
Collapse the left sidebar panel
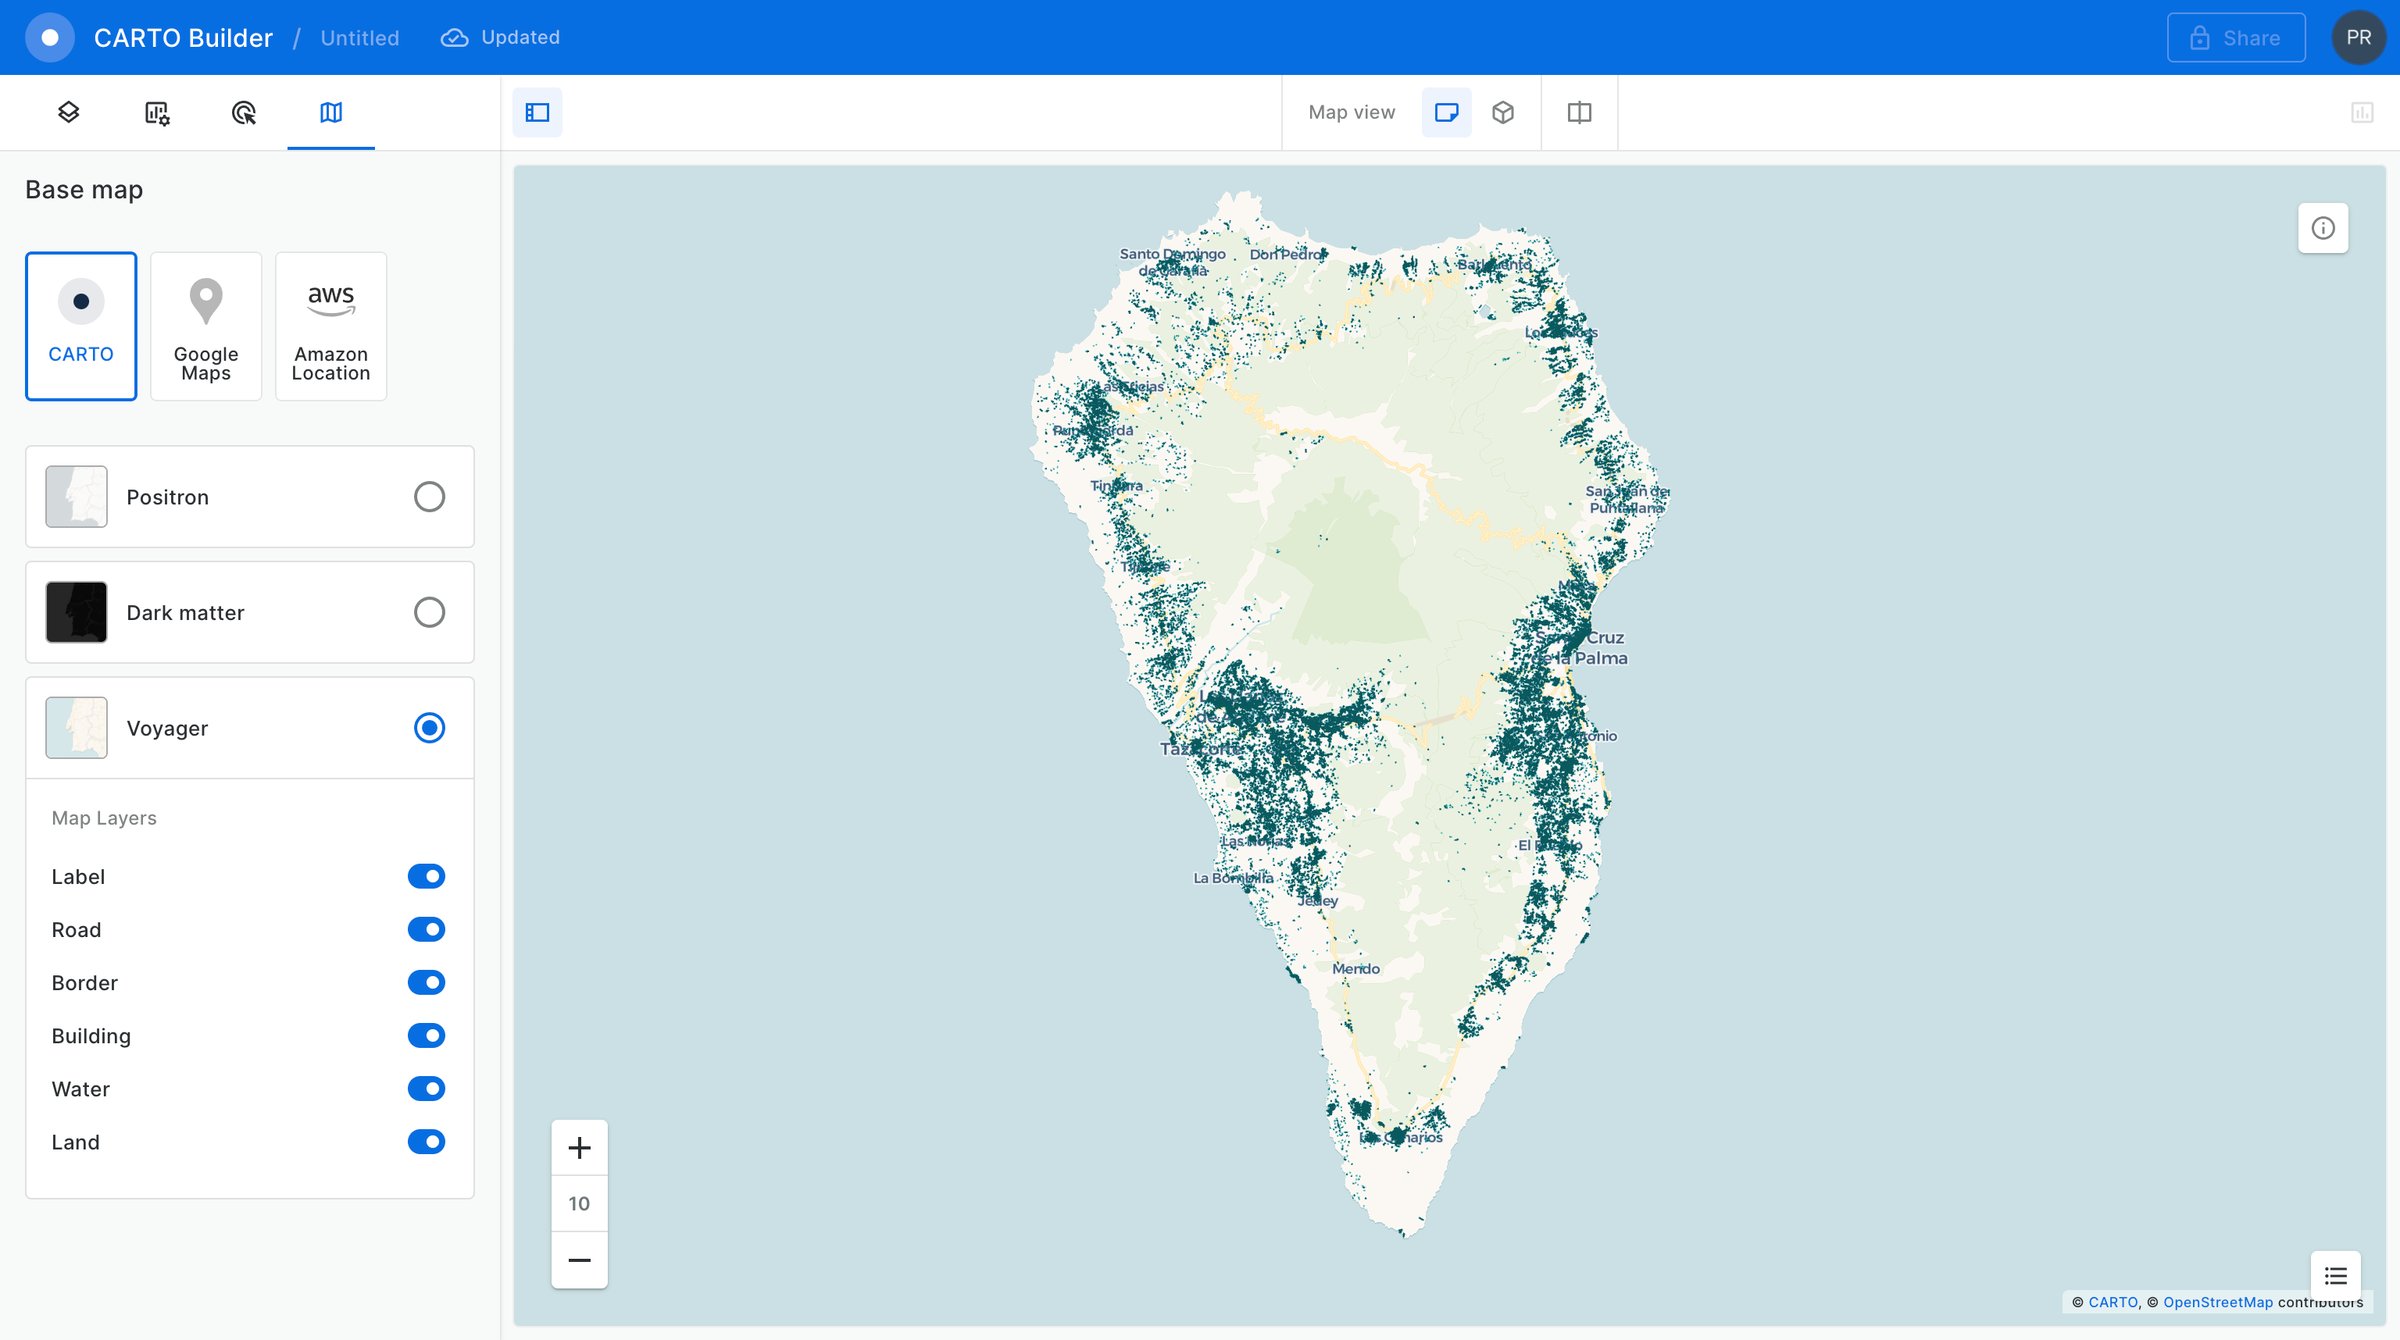[x=538, y=112]
